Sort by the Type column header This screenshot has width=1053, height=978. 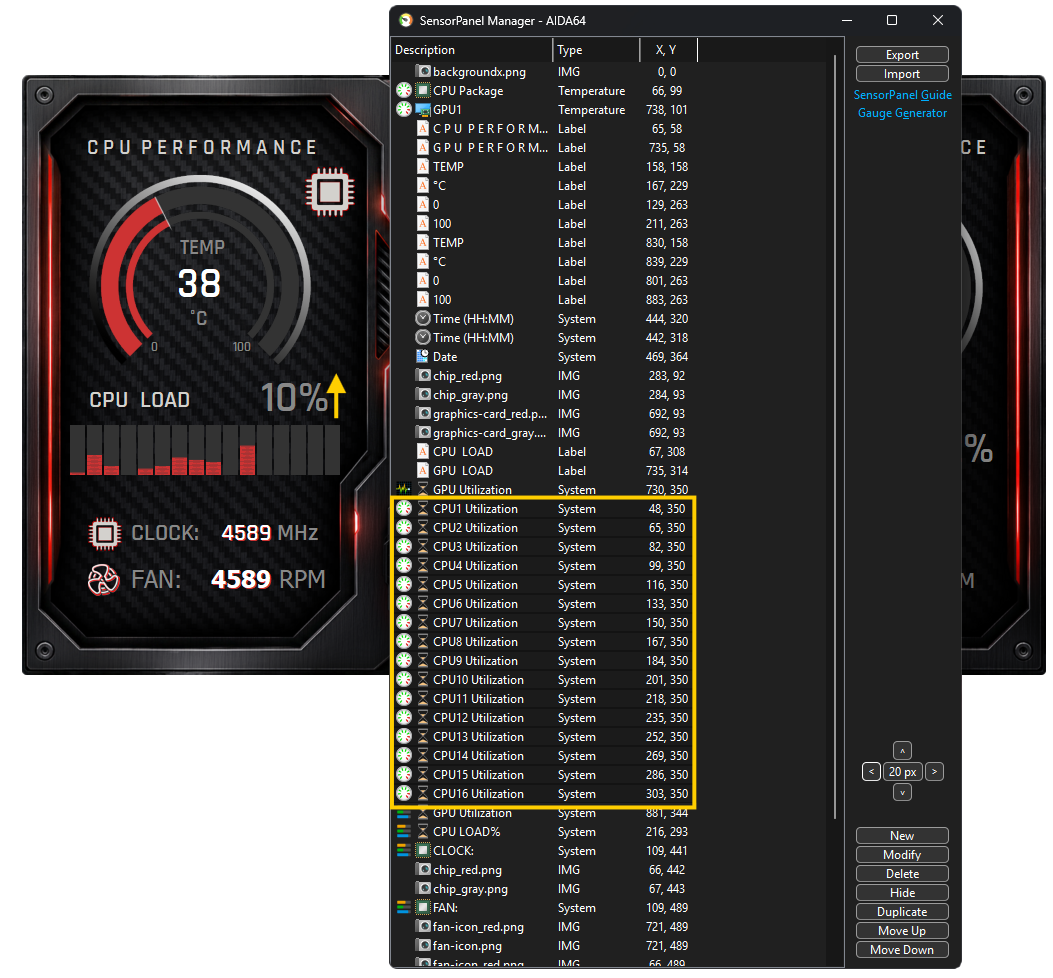[x=596, y=50]
